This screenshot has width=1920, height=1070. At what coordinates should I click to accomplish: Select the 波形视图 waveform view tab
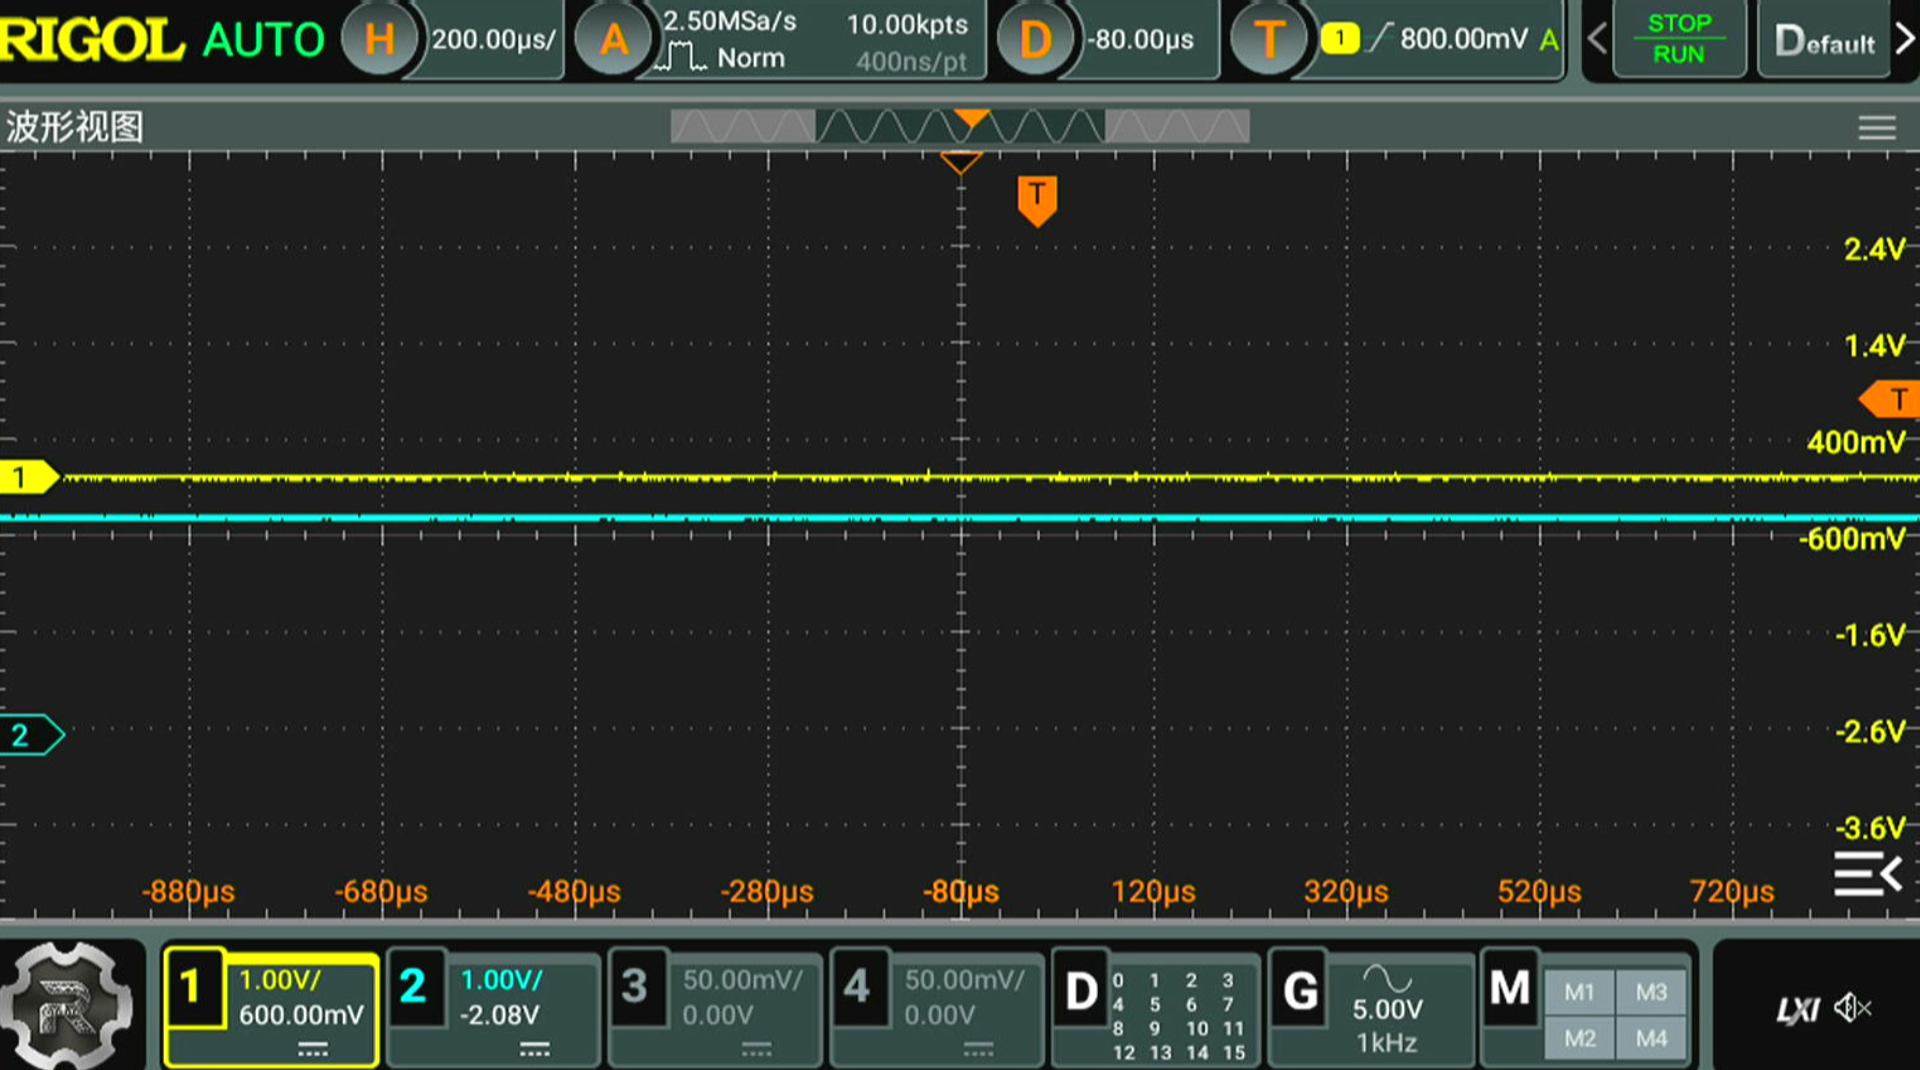coord(76,128)
